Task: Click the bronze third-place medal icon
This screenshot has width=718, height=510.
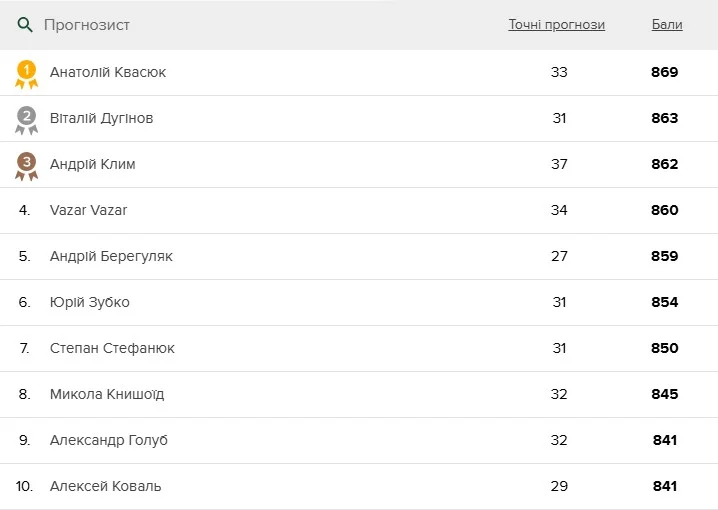Action: [x=27, y=165]
